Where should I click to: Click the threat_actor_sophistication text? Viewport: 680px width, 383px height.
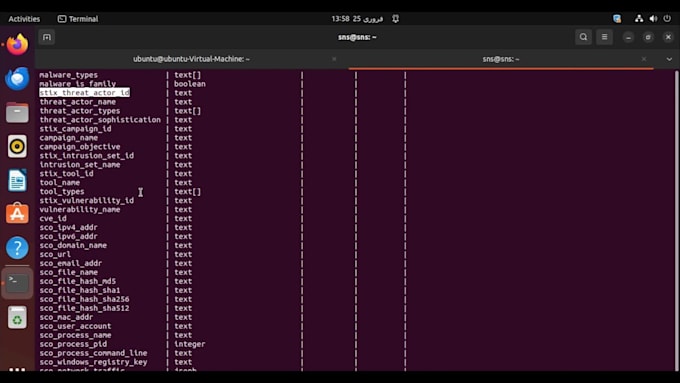[x=100, y=120]
